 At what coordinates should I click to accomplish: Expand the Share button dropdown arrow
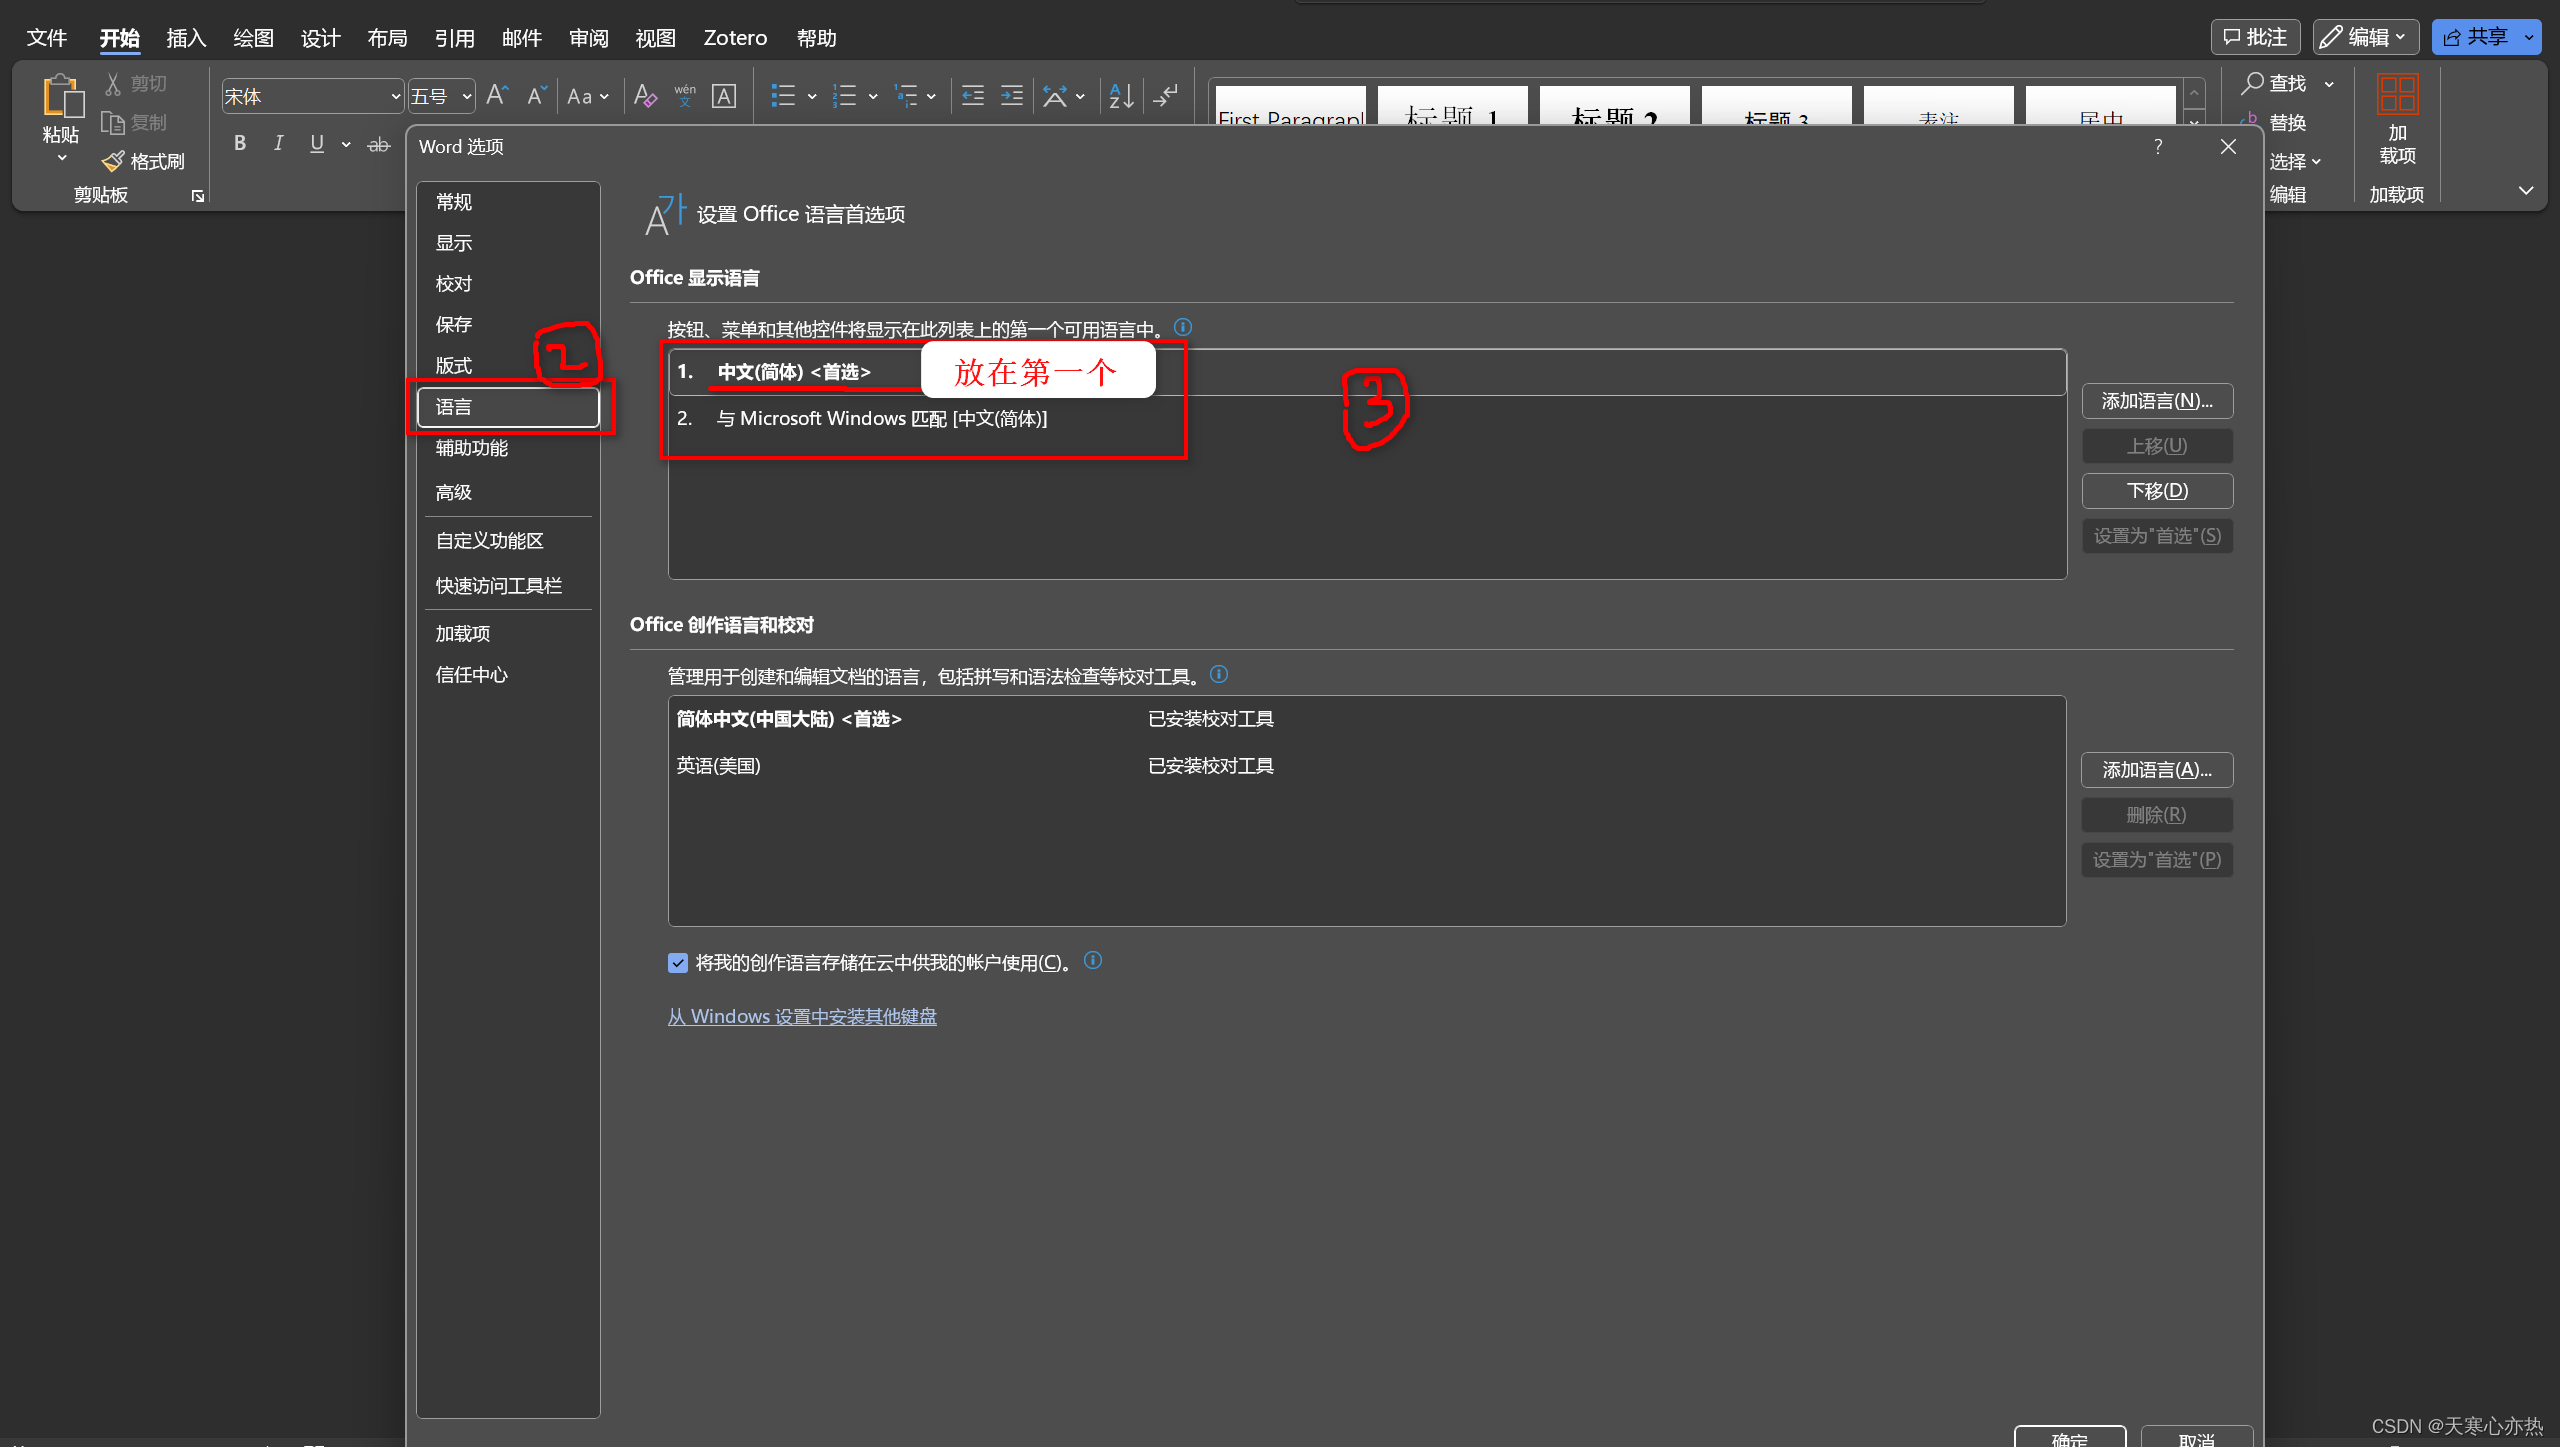pyautogui.click(x=2530, y=38)
